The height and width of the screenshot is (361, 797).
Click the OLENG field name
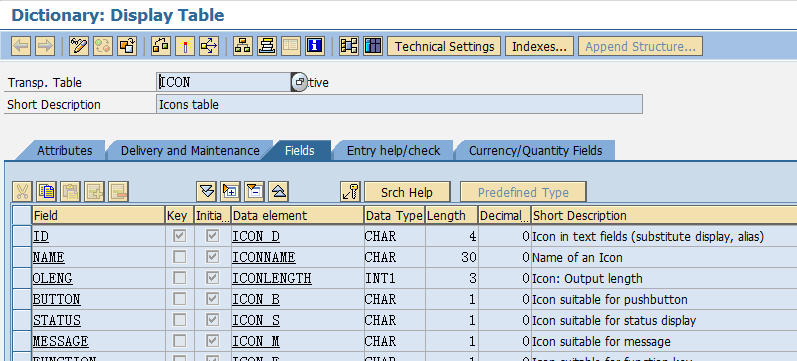53,278
